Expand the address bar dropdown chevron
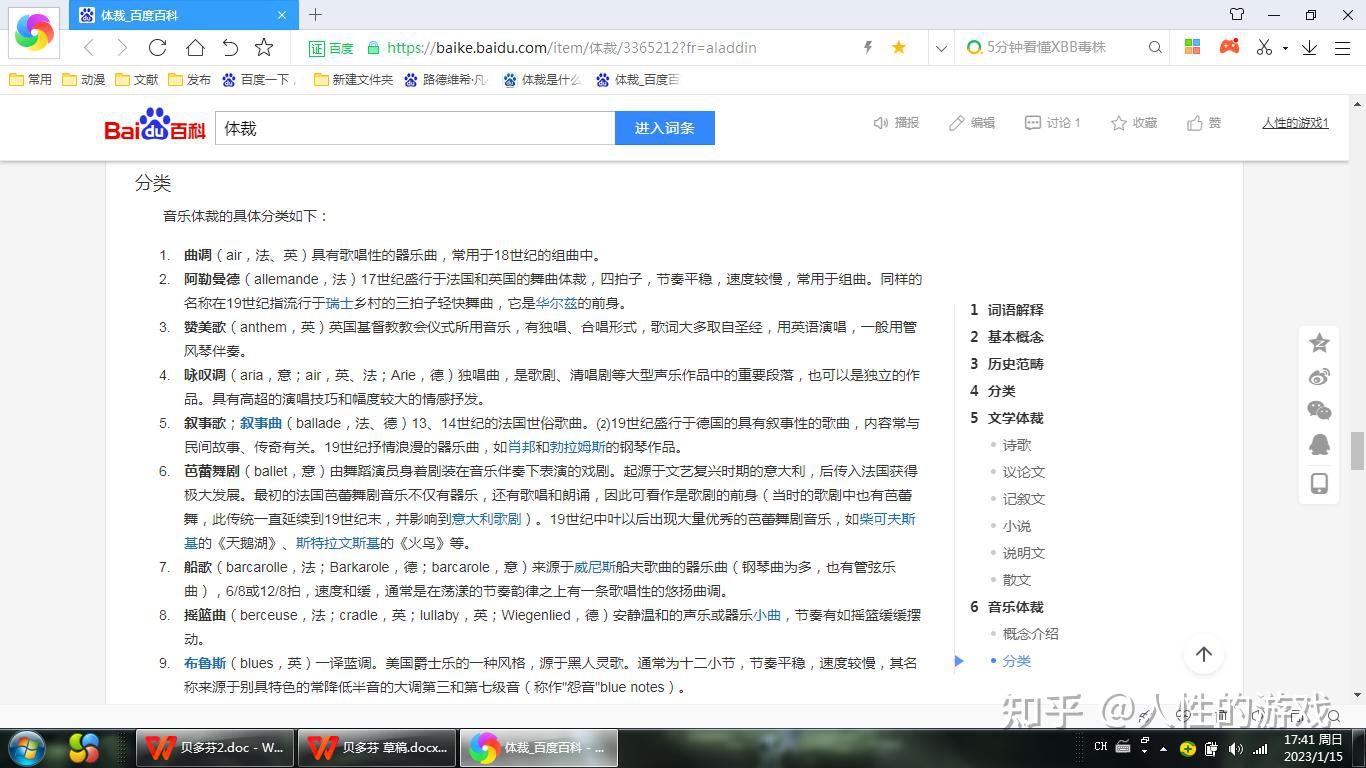This screenshot has height=768, width=1366. pyautogui.click(x=940, y=47)
